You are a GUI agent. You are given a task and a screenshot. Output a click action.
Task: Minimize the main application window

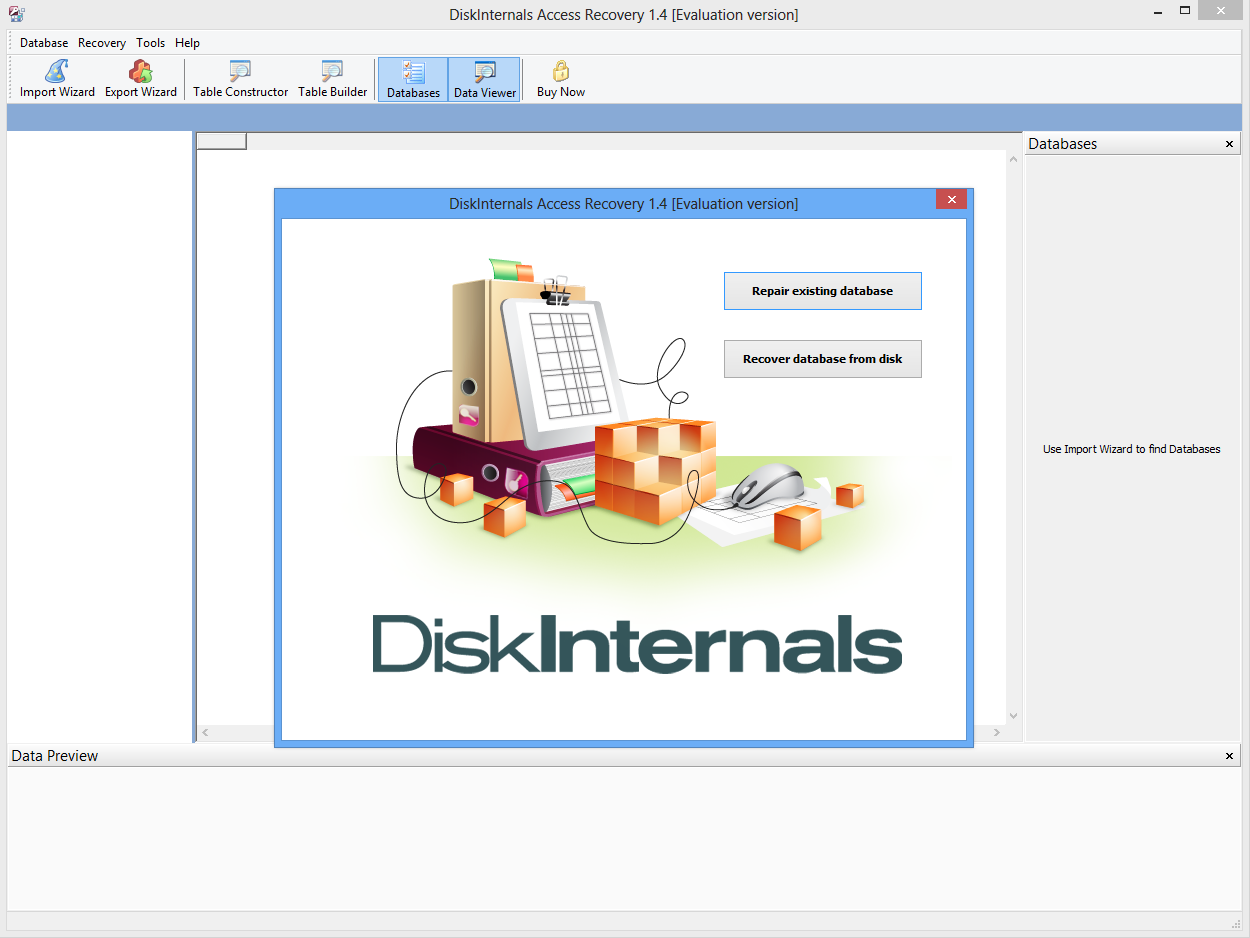pos(1157,10)
